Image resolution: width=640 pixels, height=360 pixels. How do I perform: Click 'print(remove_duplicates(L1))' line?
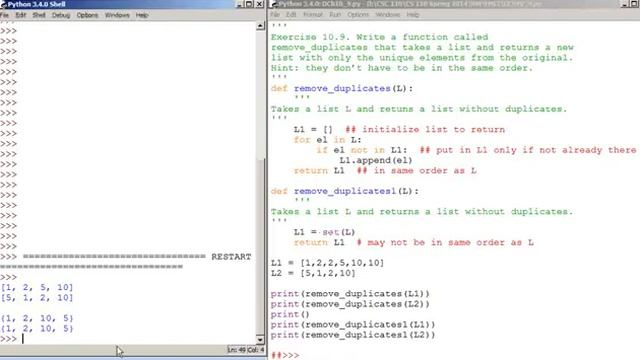tap(350, 294)
